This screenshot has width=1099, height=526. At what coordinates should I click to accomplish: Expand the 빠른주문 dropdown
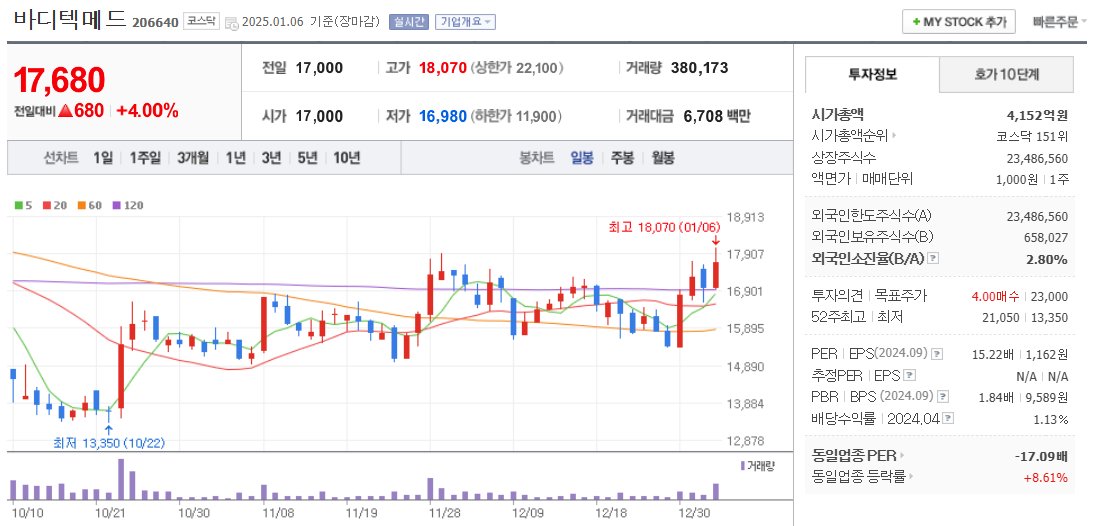(x=1060, y=22)
